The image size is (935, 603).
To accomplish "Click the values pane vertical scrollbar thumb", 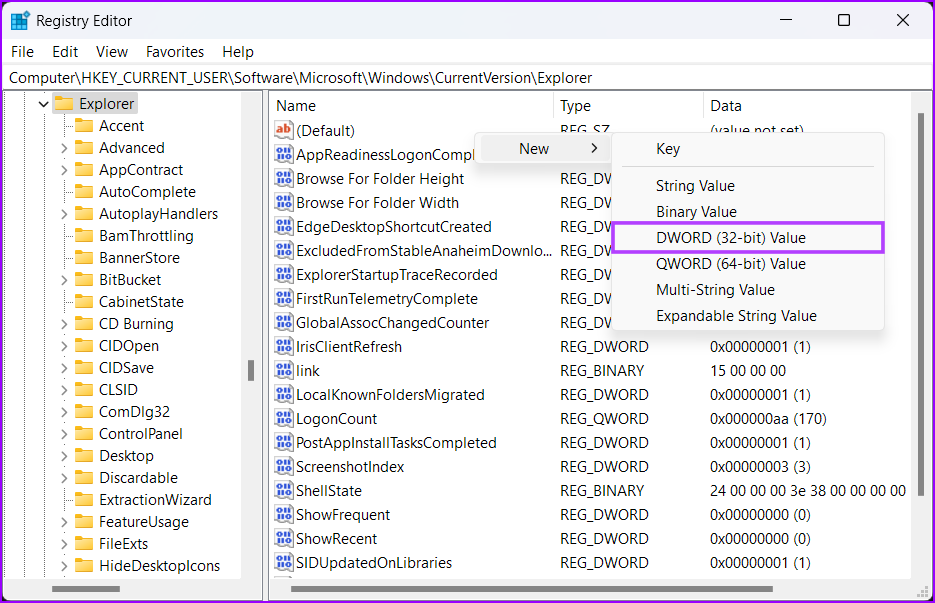I will (921, 304).
